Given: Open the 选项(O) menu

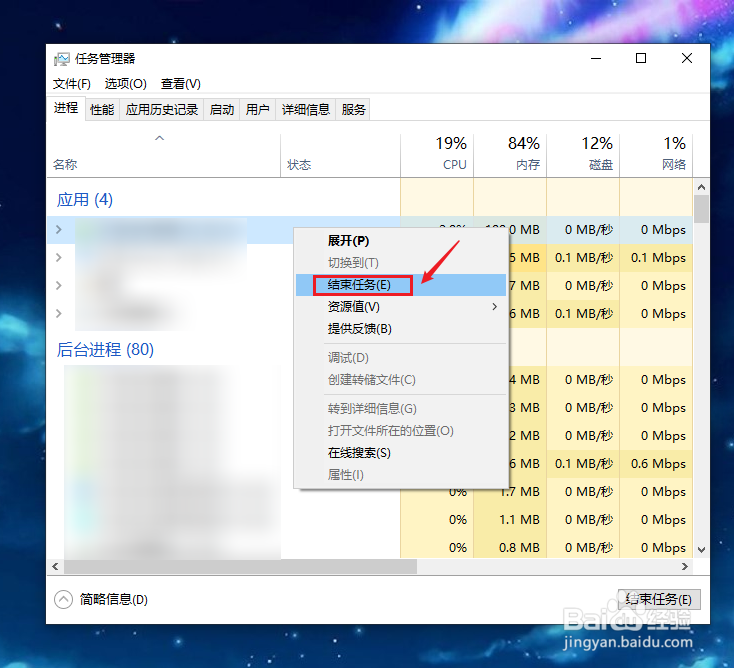Looking at the screenshot, I should (x=125, y=84).
